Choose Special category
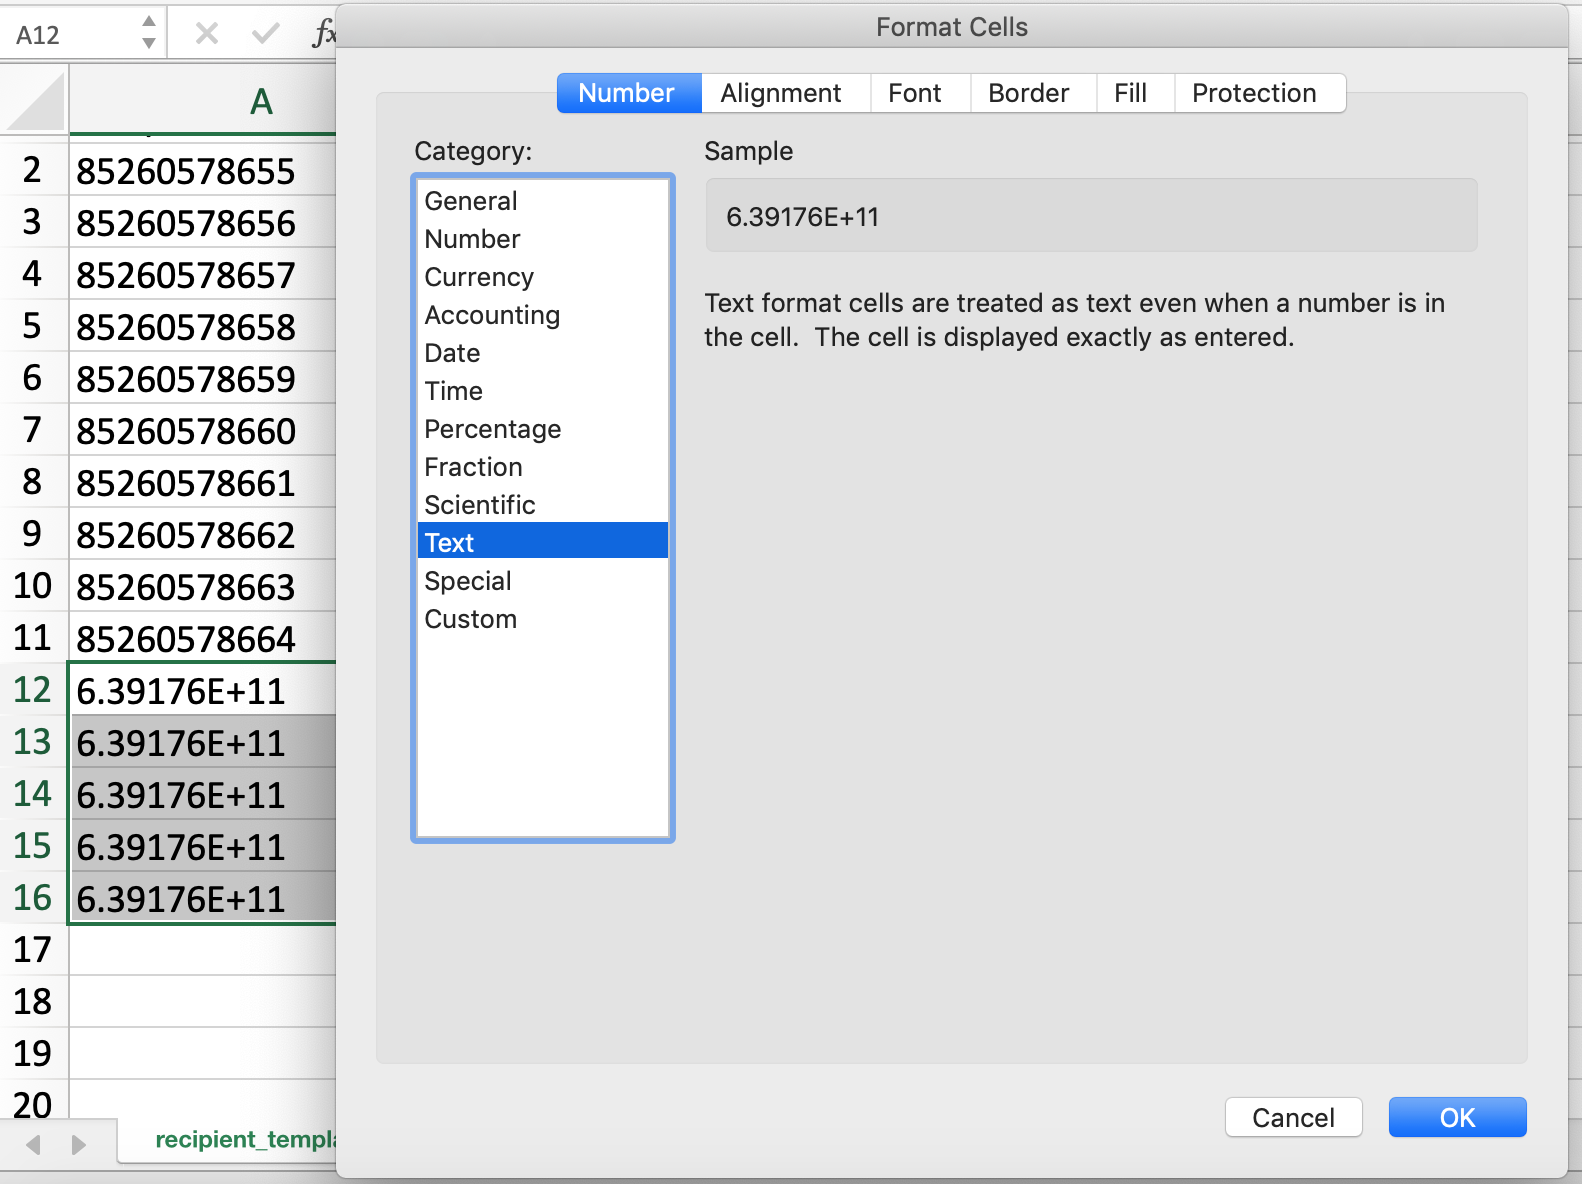This screenshot has height=1184, width=1582. coord(543,581)
